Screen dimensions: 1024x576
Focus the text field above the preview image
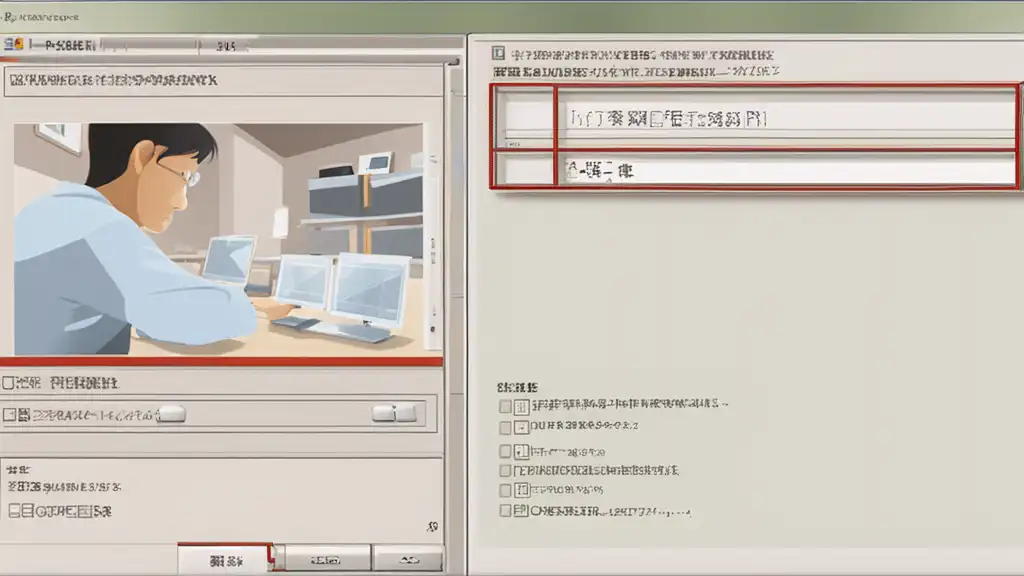pyautogui.click(x=223, y=82)
